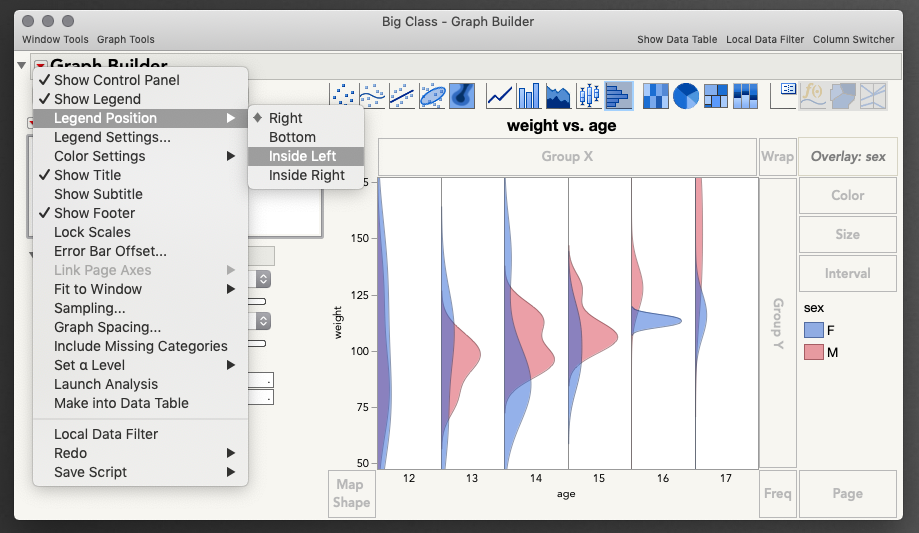919x533 pixels.
Task: Open Legend Settings dialog
Action: (141, 137)
